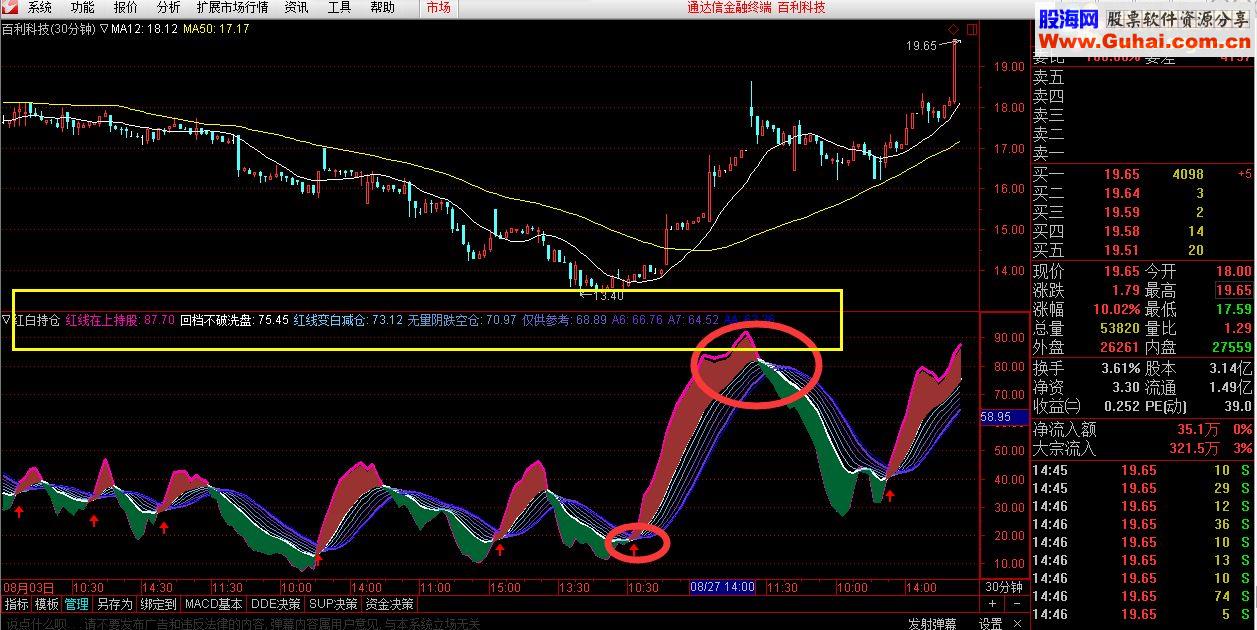Click 红线变白减仓: 73.12 indicator value
Viewport: 1257px width, 630px height.
pos(348,320)
